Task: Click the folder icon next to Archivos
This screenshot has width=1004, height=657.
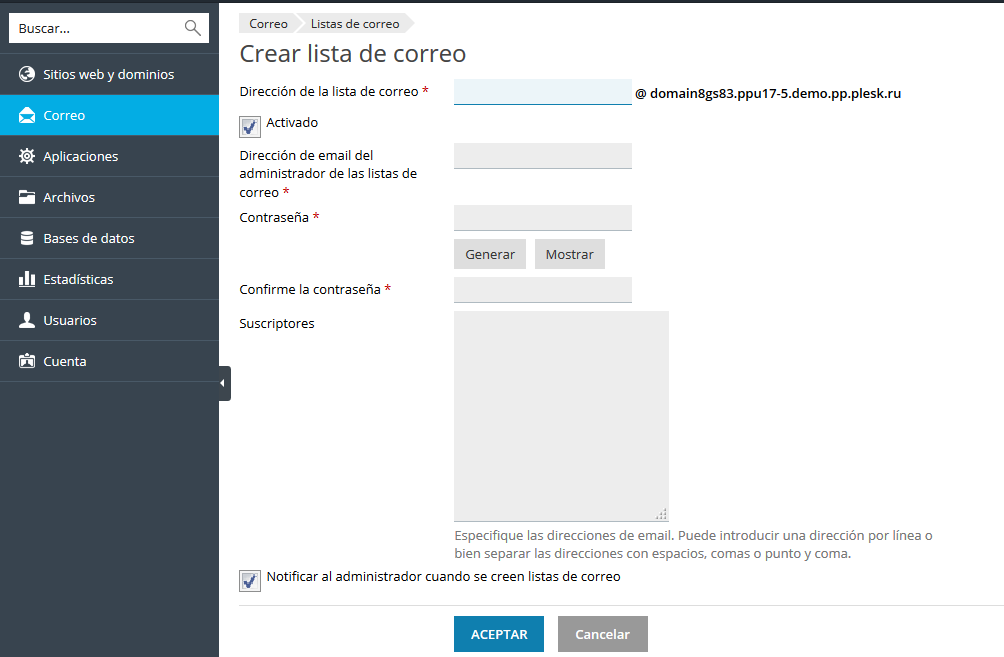Action: click(27, 198)
